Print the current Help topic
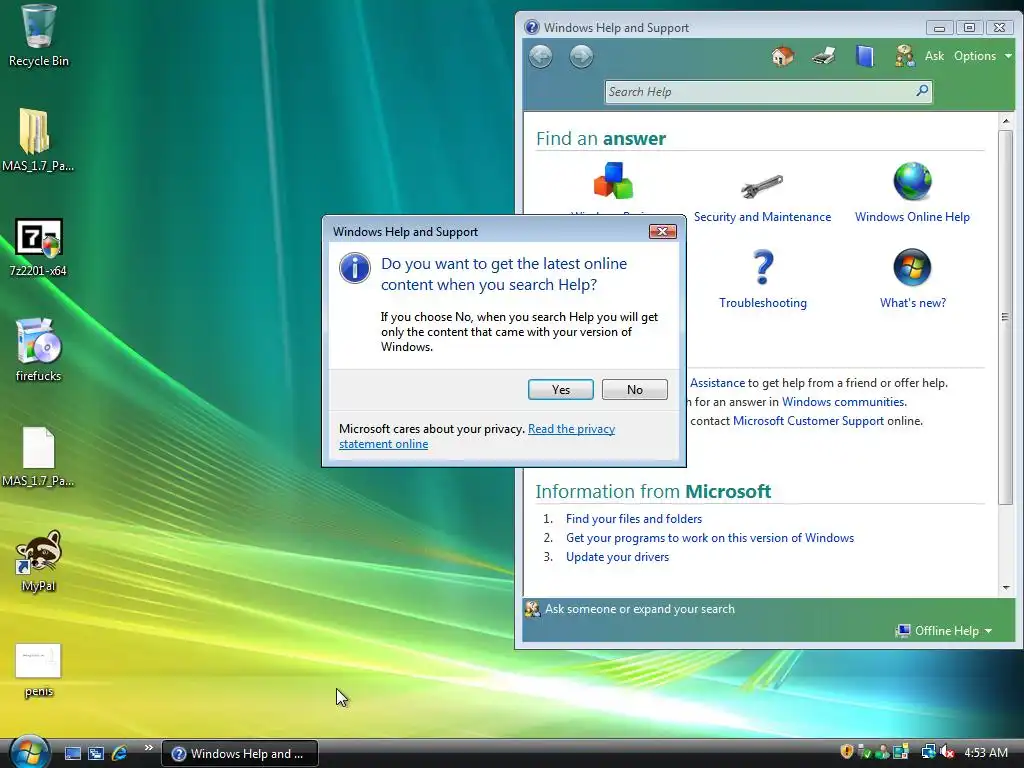Viewport: 1024px width, 768px height. coord(824,56)
